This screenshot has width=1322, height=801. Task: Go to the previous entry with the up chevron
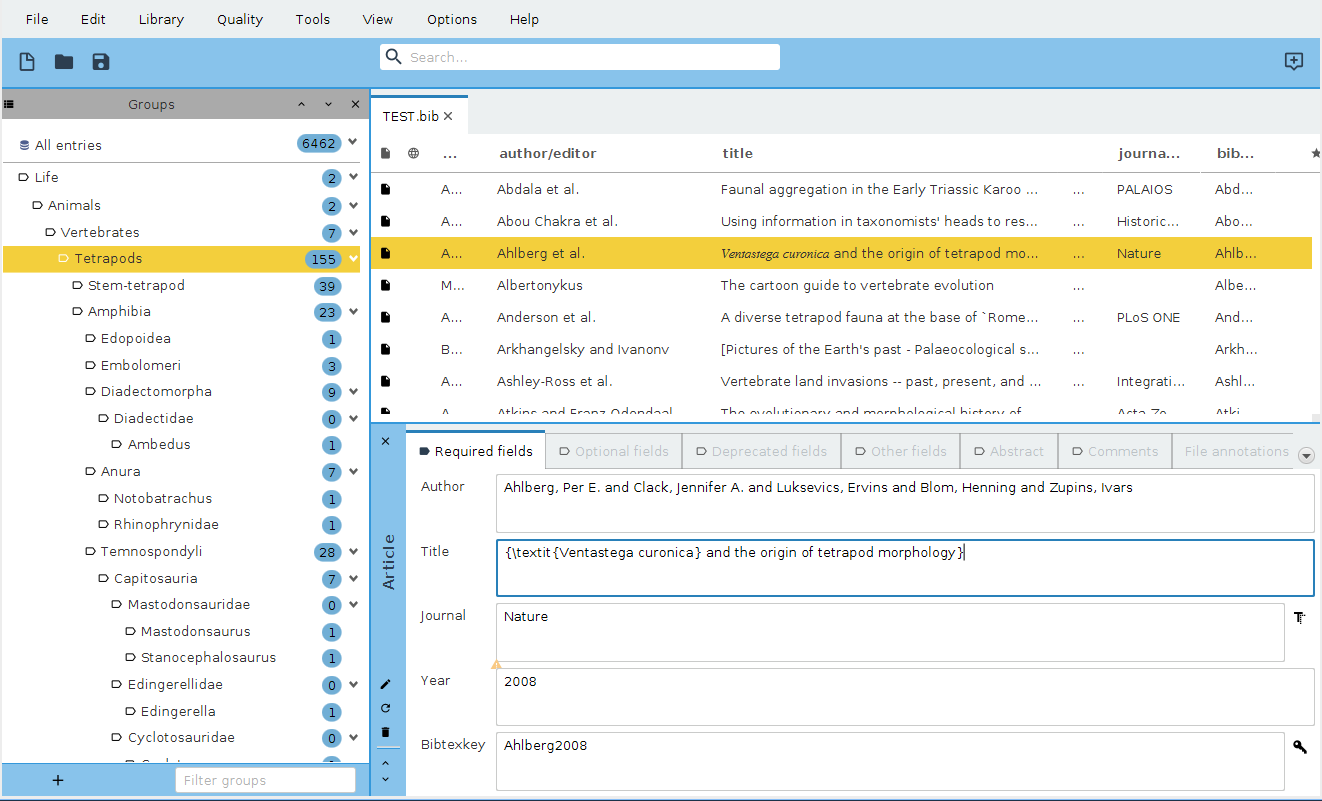(386, 762)
